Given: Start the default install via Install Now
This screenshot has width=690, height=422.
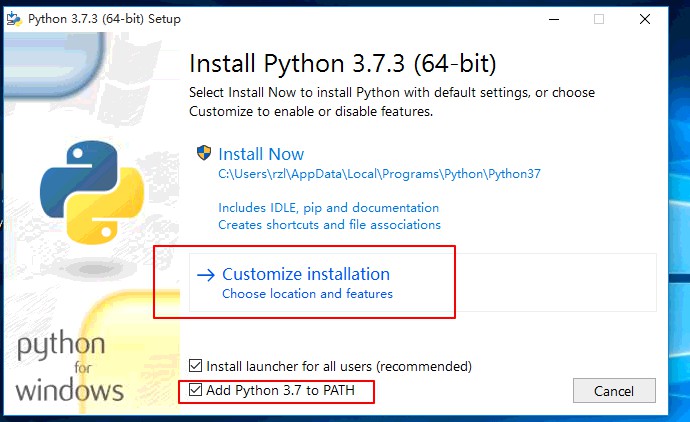Looking at the screenshot, I should pos(261,154).
